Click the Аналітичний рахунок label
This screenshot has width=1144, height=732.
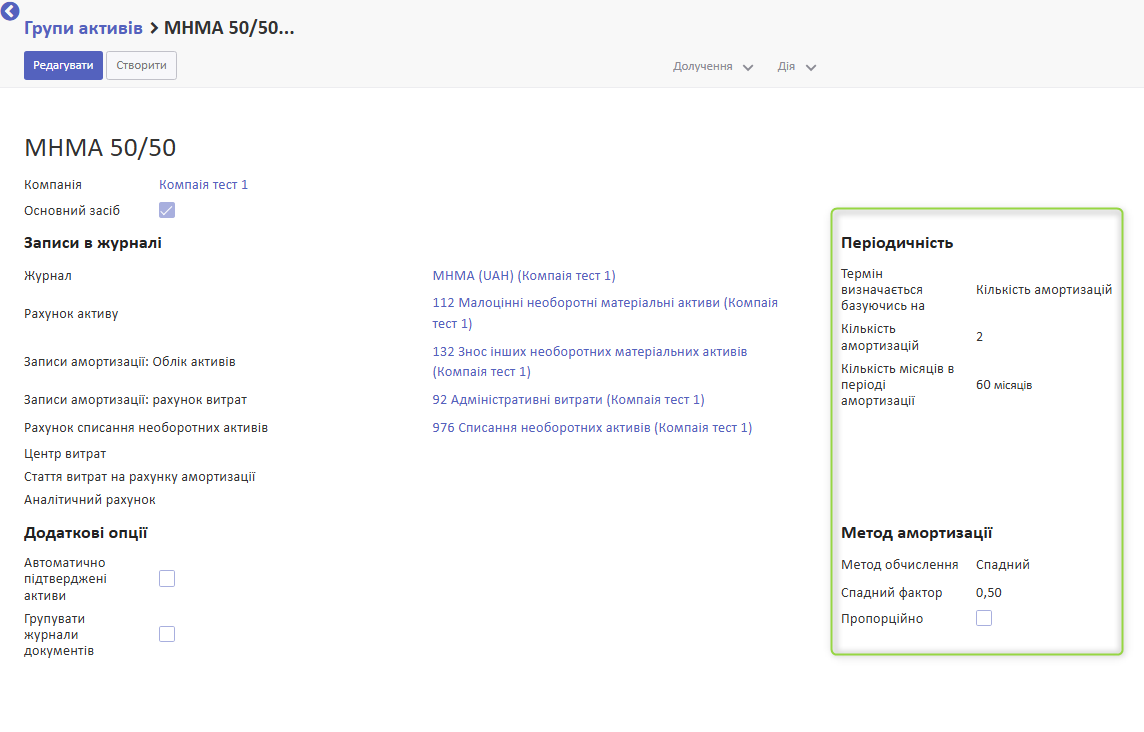click(90, 500)
